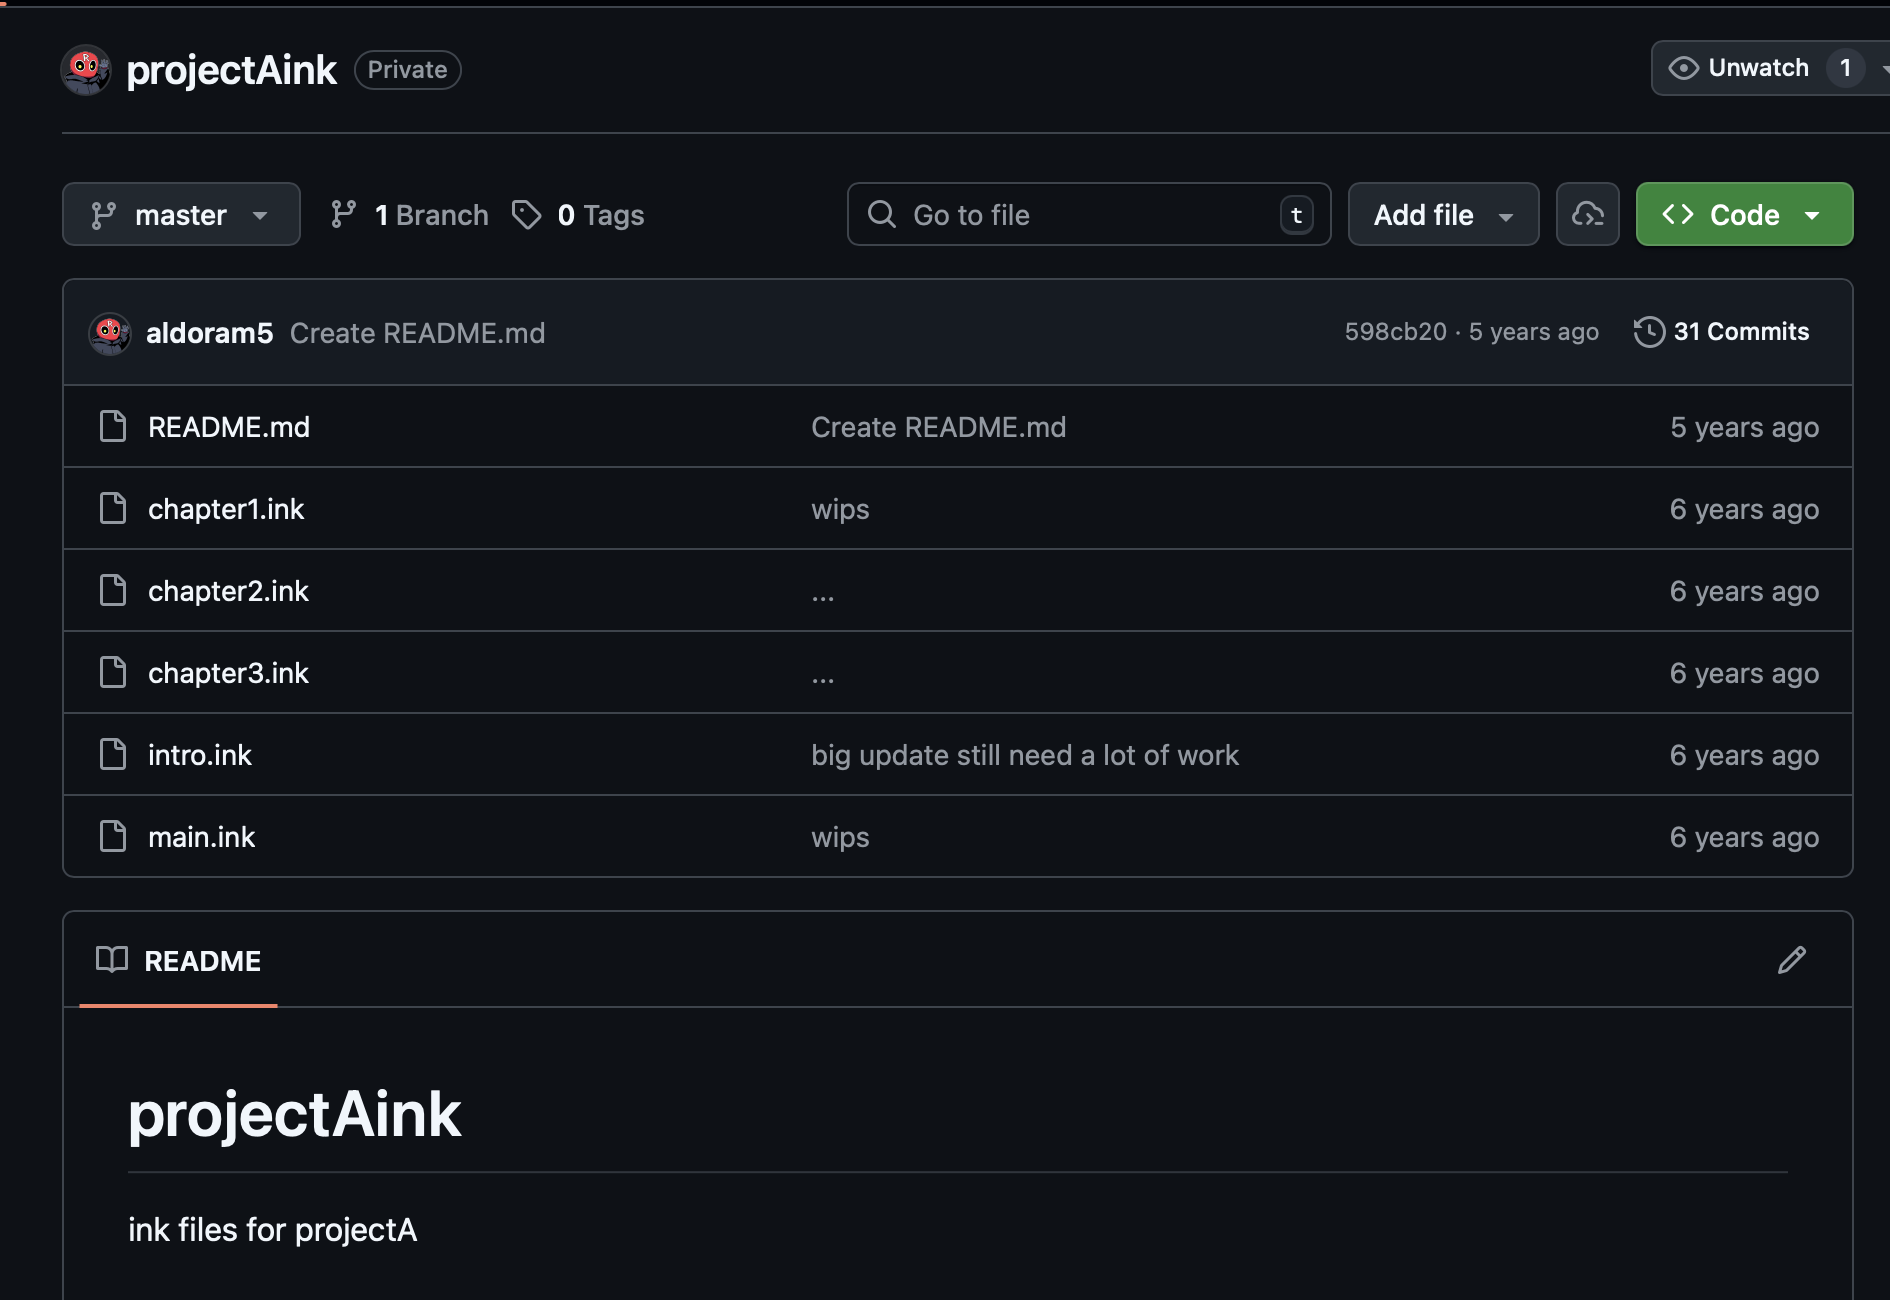Image resolution: width=1890 pixels, height=1300 pixels.
Task: Edit the README with the pencil icon
Action: point(1792,960)
